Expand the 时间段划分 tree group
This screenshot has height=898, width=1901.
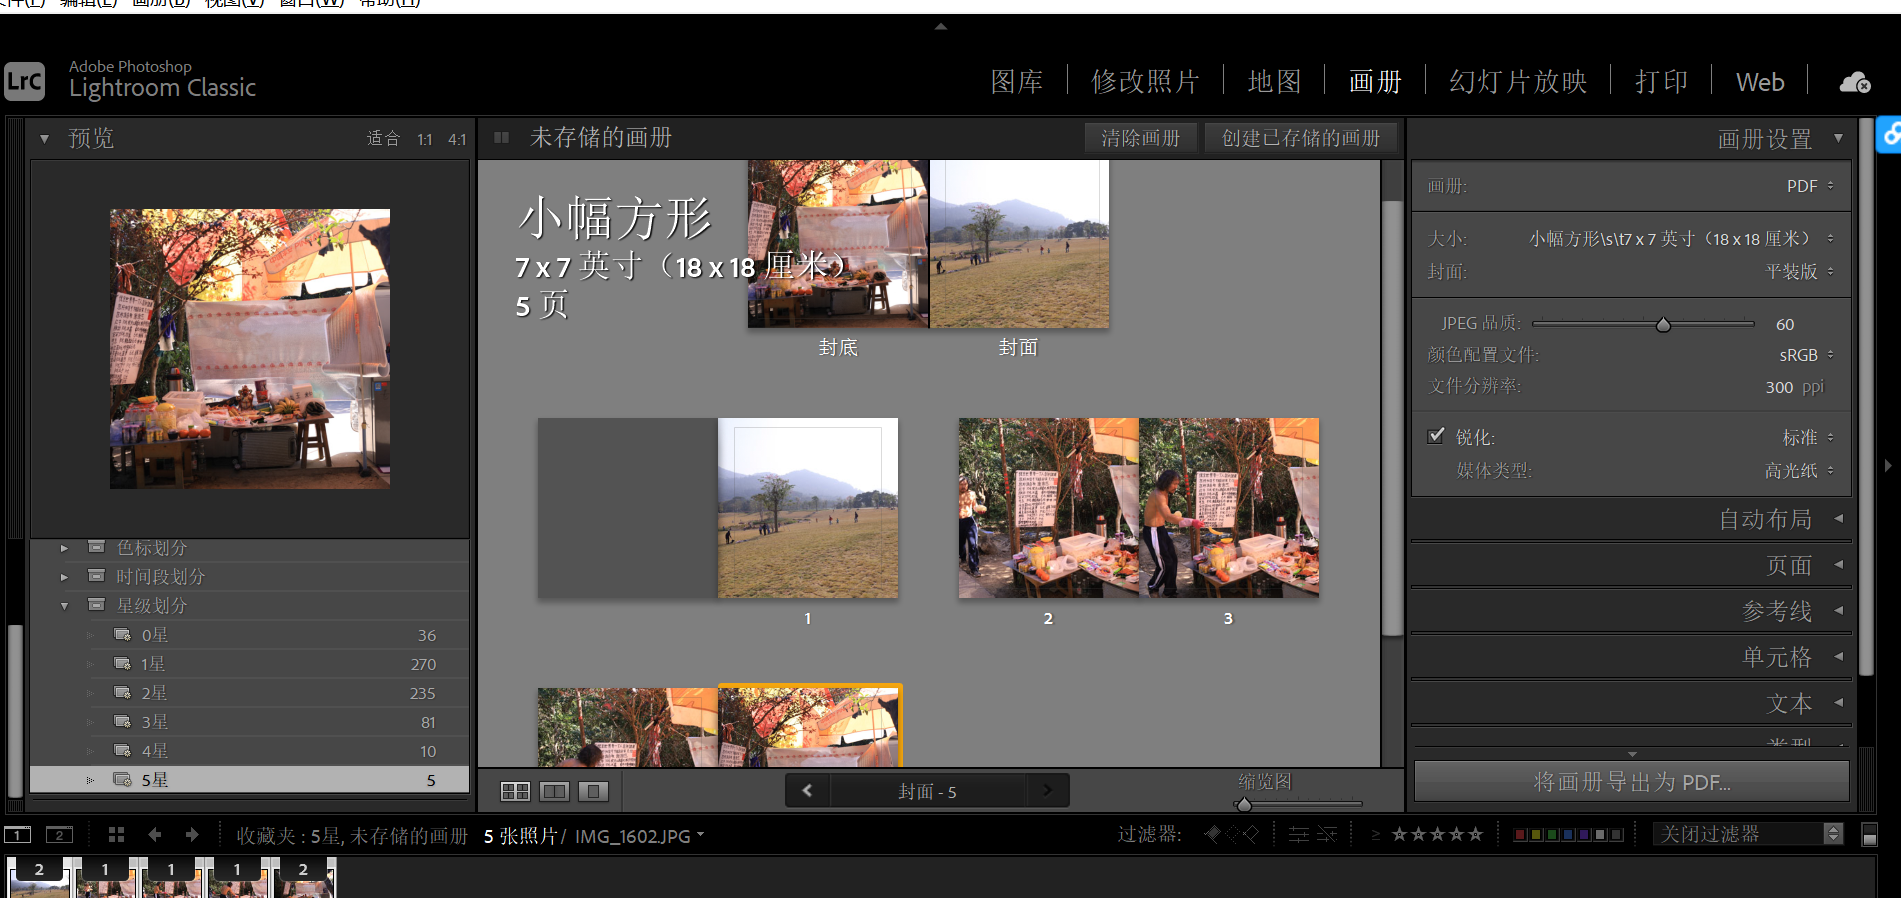click(x=64, y=577)
